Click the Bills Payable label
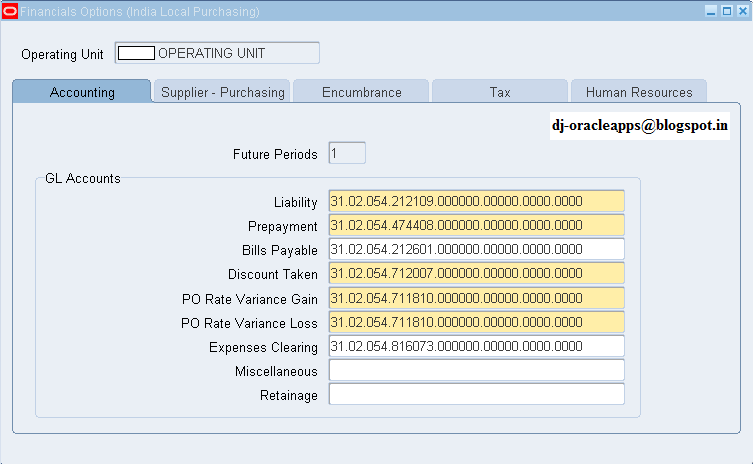Screen dimensions: 753x464 click(279, 250)
